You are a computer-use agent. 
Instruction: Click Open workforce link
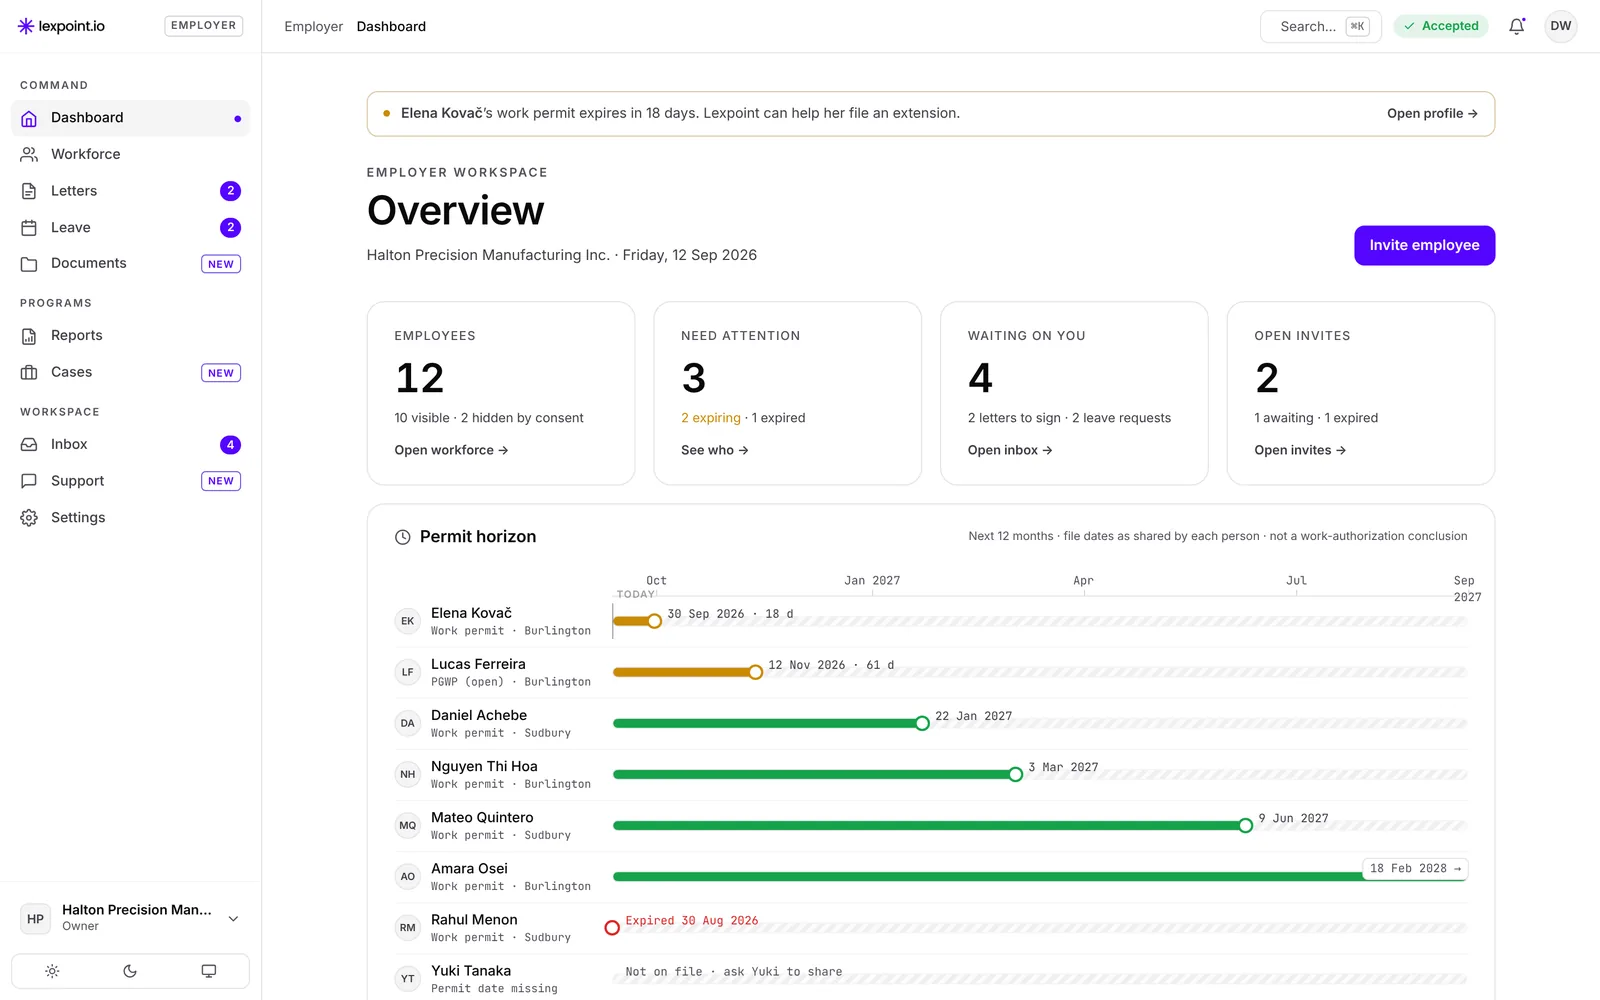point(451,450)
